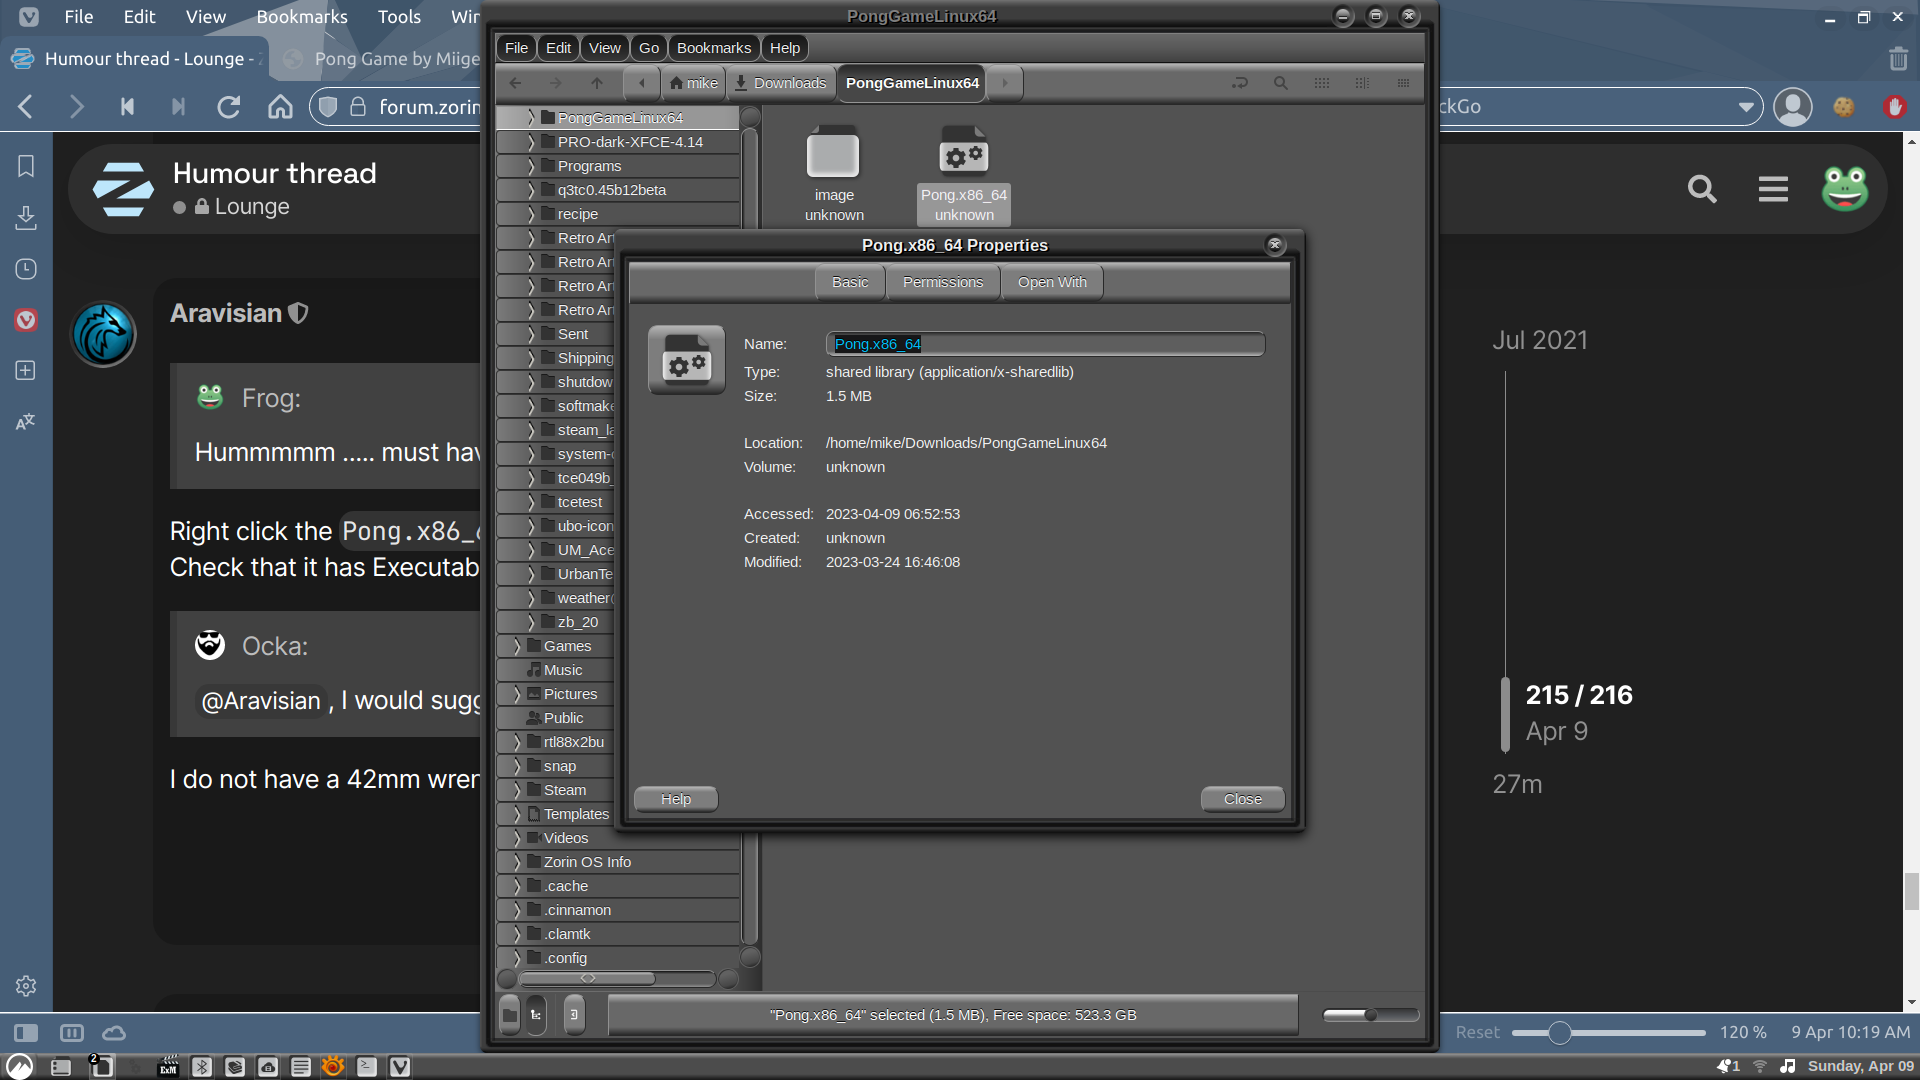Click Help in the Properties dialog
The height and width of the screenshot is (1080, 1920).
pos(676,799)
